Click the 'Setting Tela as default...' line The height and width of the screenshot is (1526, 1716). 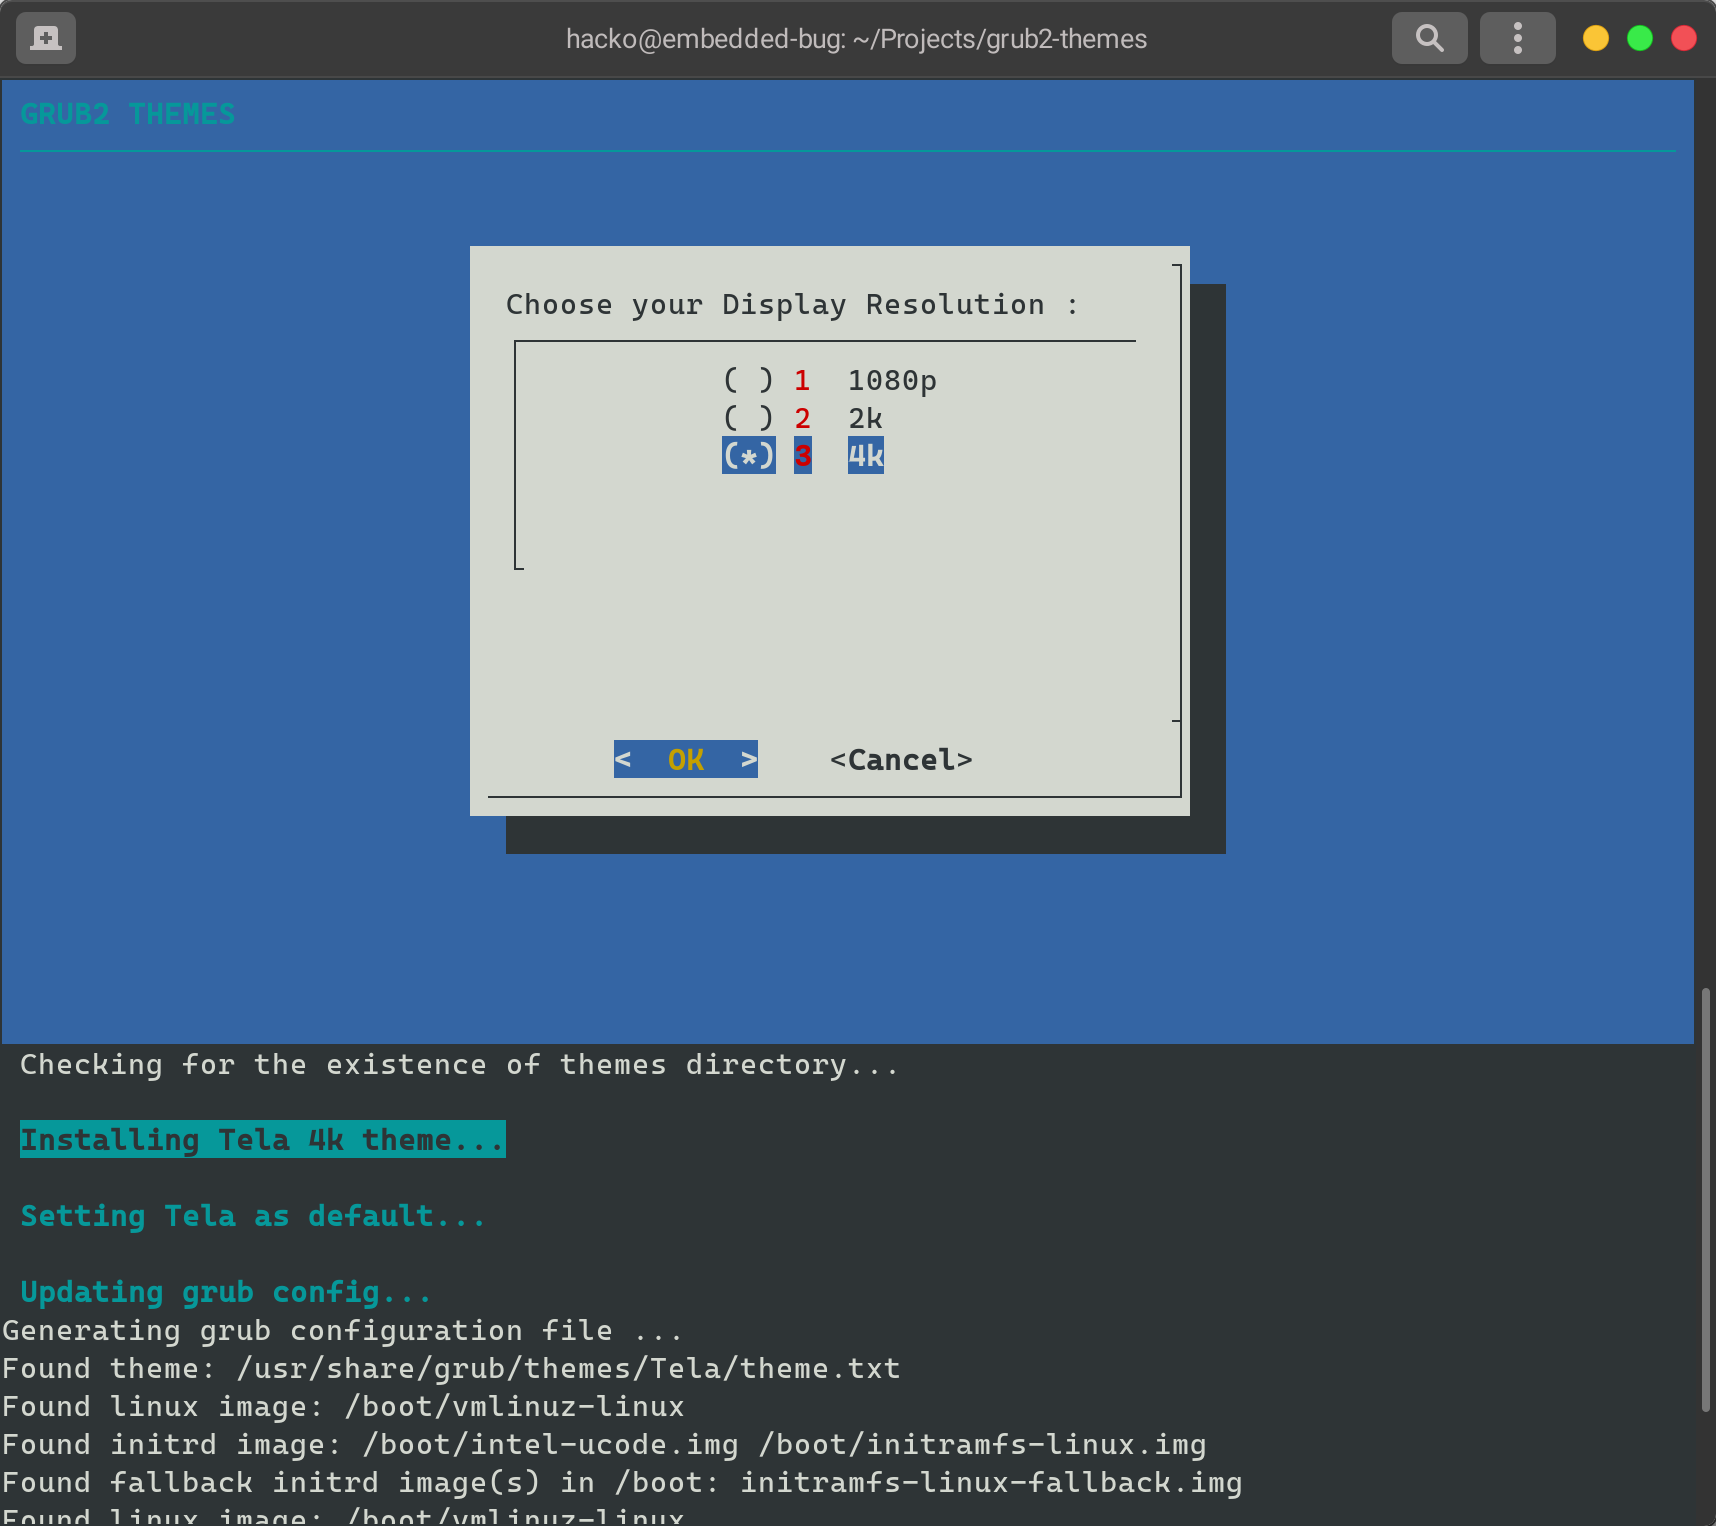pyautogui.click(x=253, y=1216)
